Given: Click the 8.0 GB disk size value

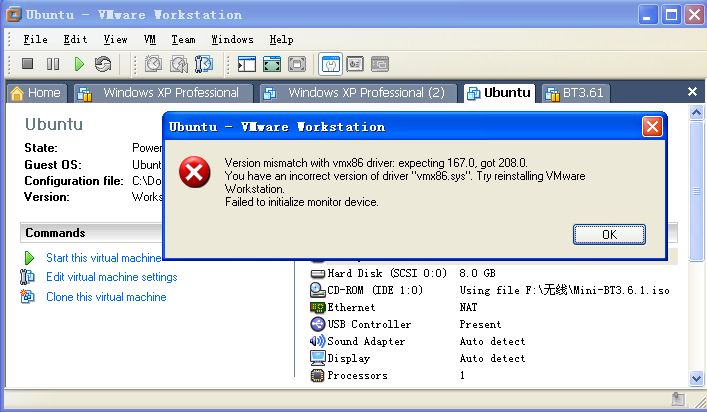Looking at the screenshot, I should [x=477, y=273].
